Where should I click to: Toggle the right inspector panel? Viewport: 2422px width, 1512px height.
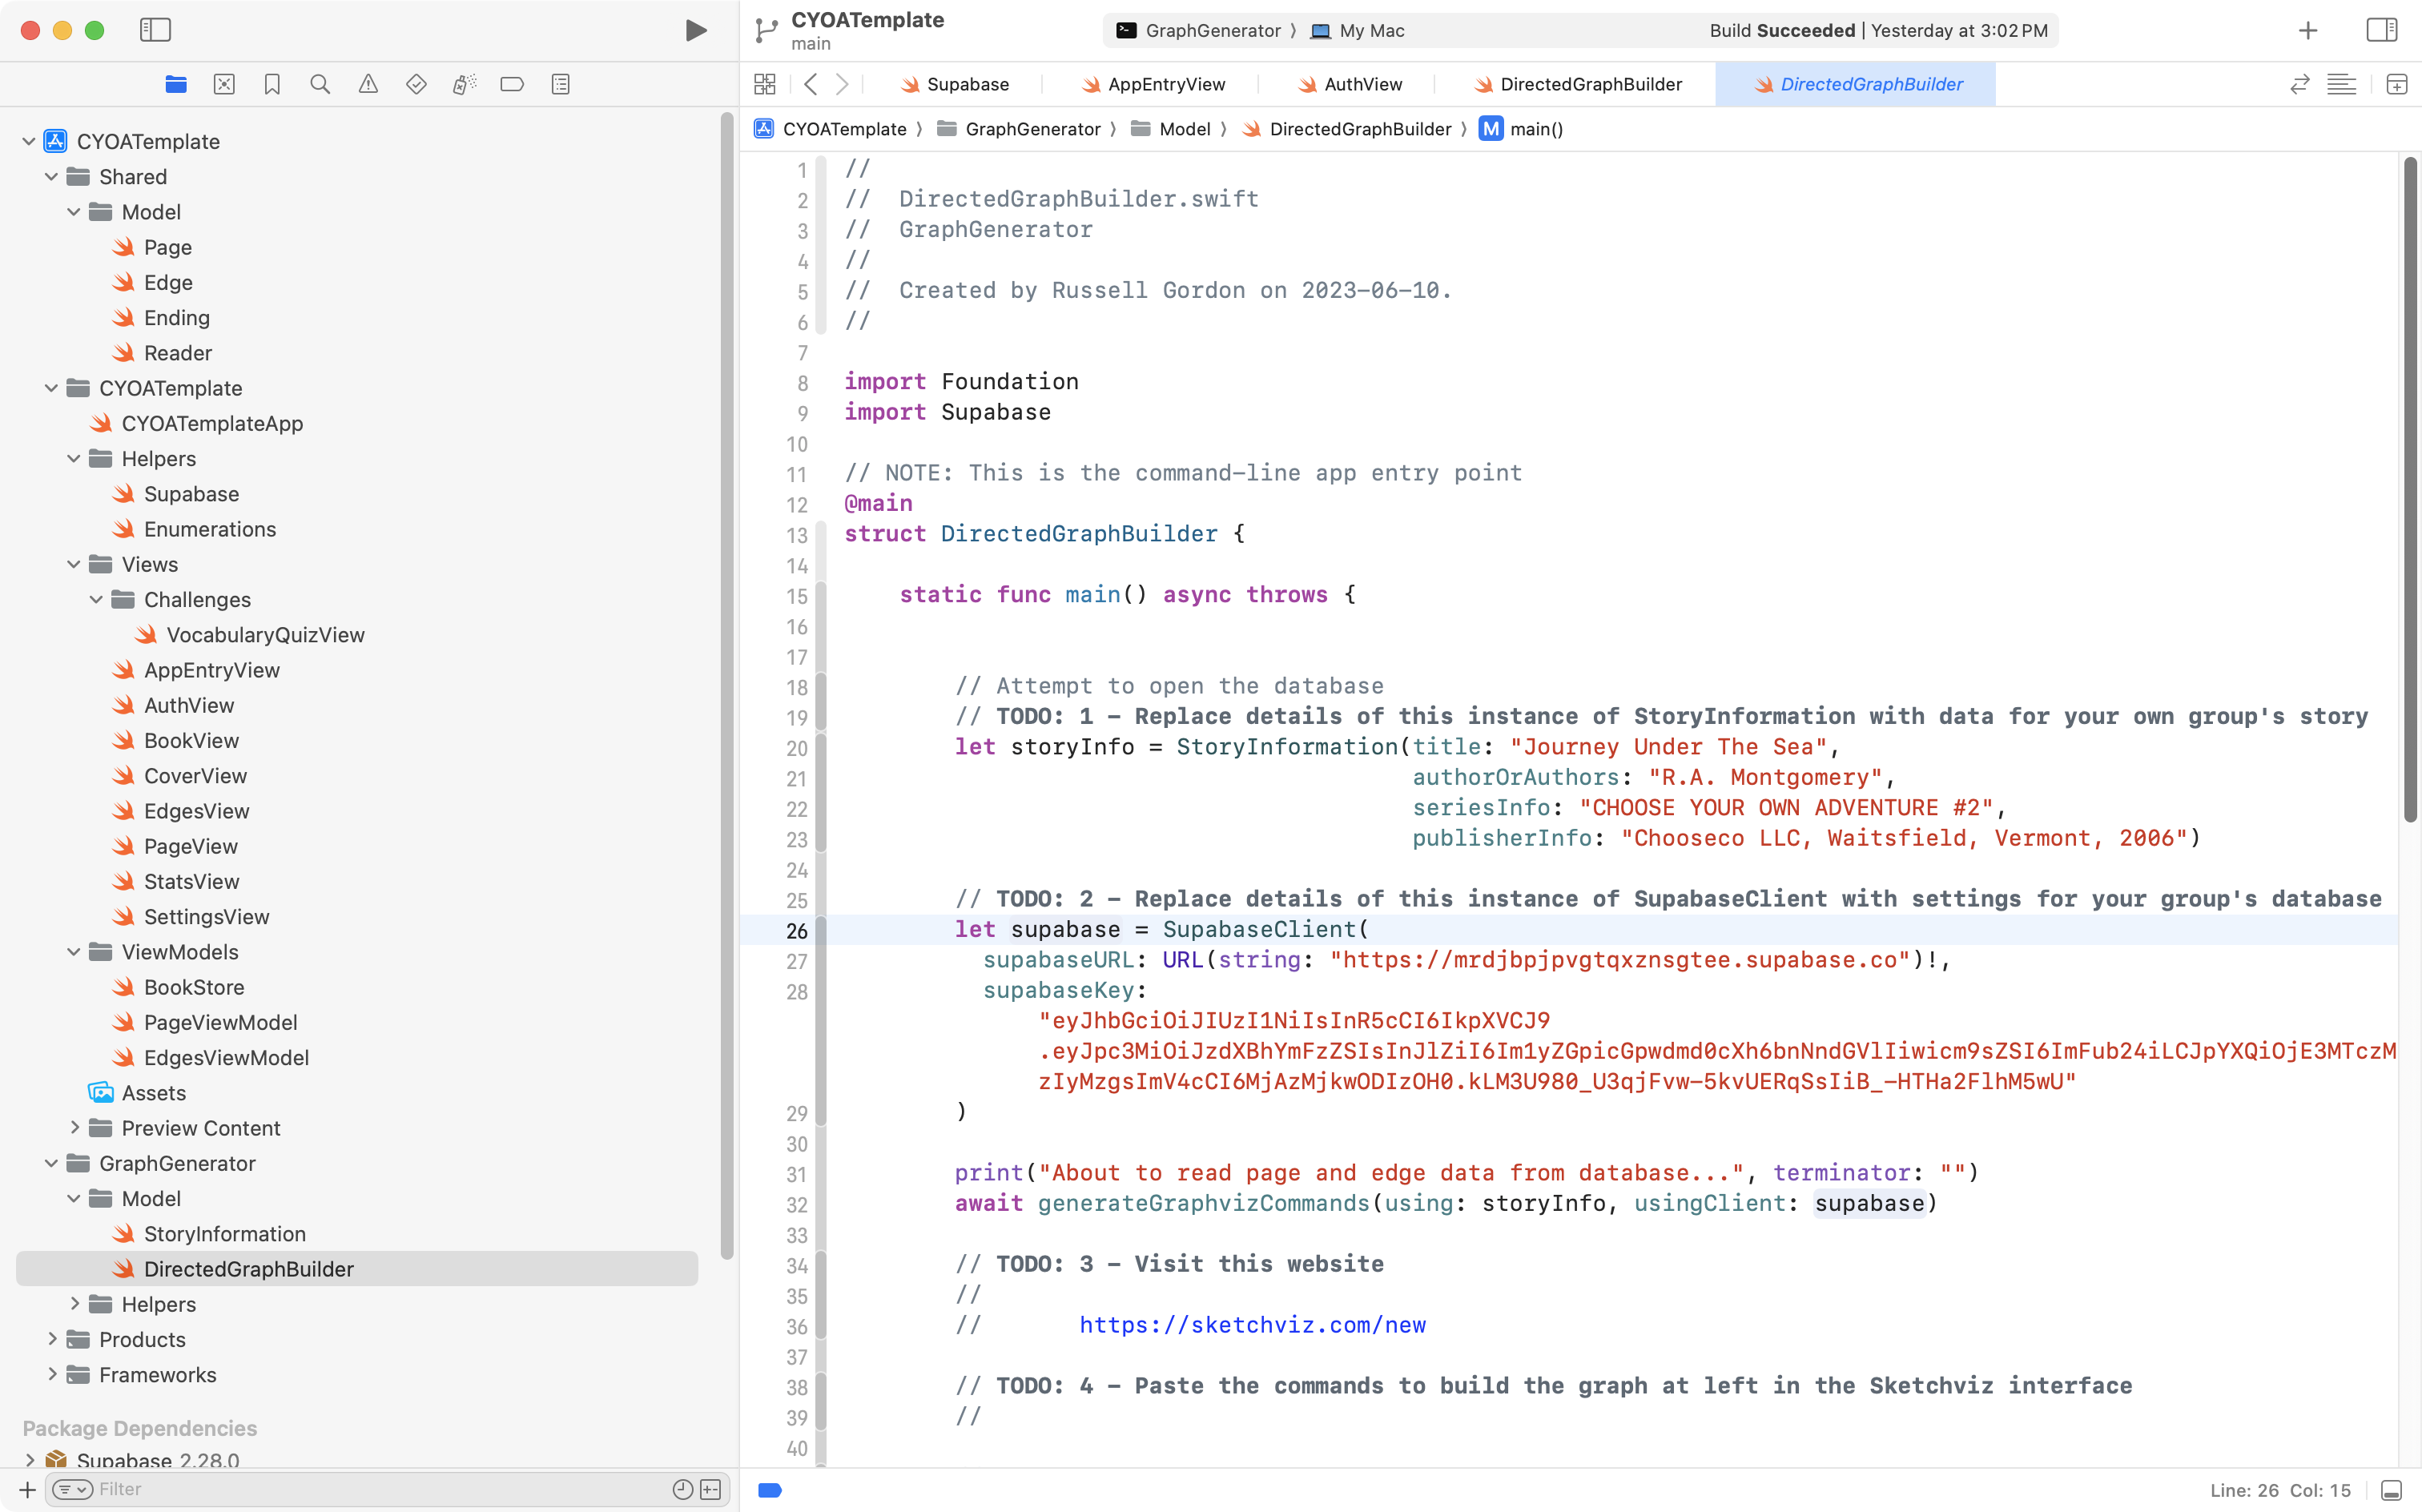pos(2381,30)
